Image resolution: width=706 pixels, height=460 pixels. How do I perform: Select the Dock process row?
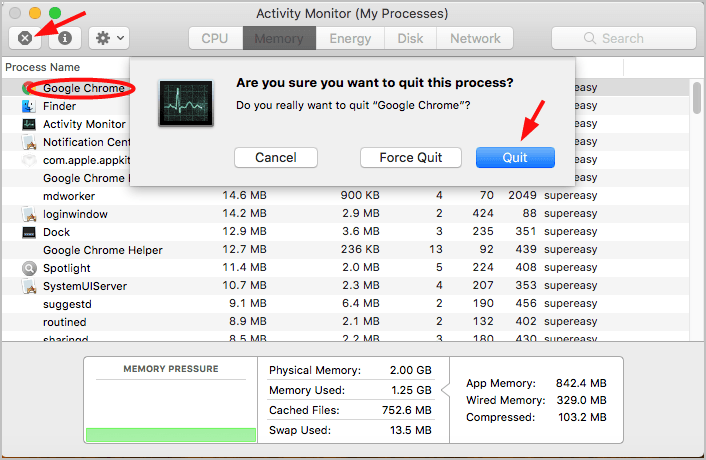(x=346, y=232)
